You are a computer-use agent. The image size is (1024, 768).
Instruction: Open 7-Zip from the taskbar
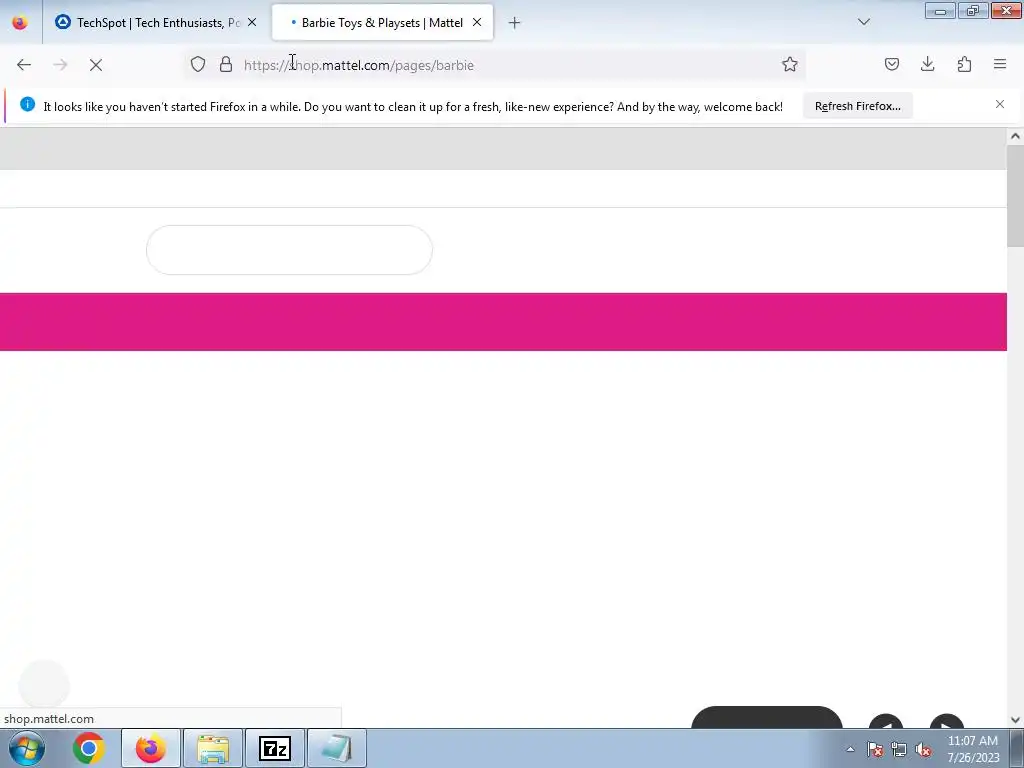click(x=274, y=748)
